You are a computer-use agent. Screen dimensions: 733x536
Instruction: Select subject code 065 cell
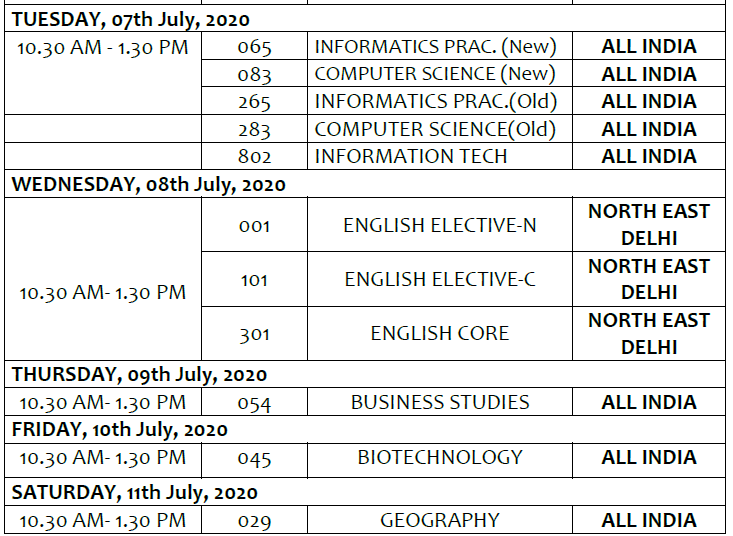pyautogui.click(x=254, y=47)
